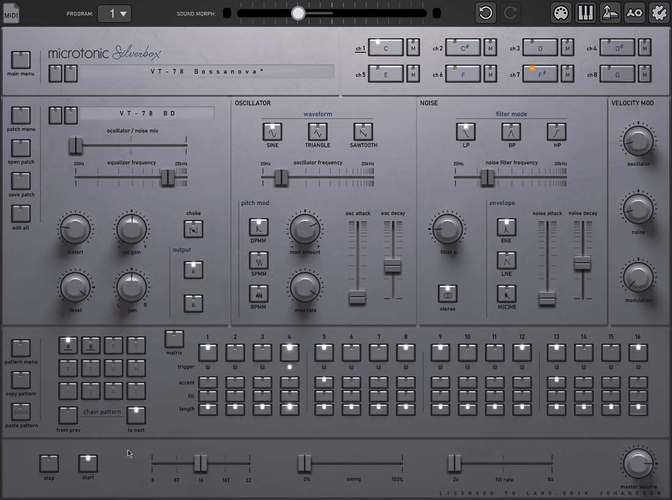Screen dimensions: 672x500
Task: Toggle the noise stereo button
Action: (x=447, y=294)
